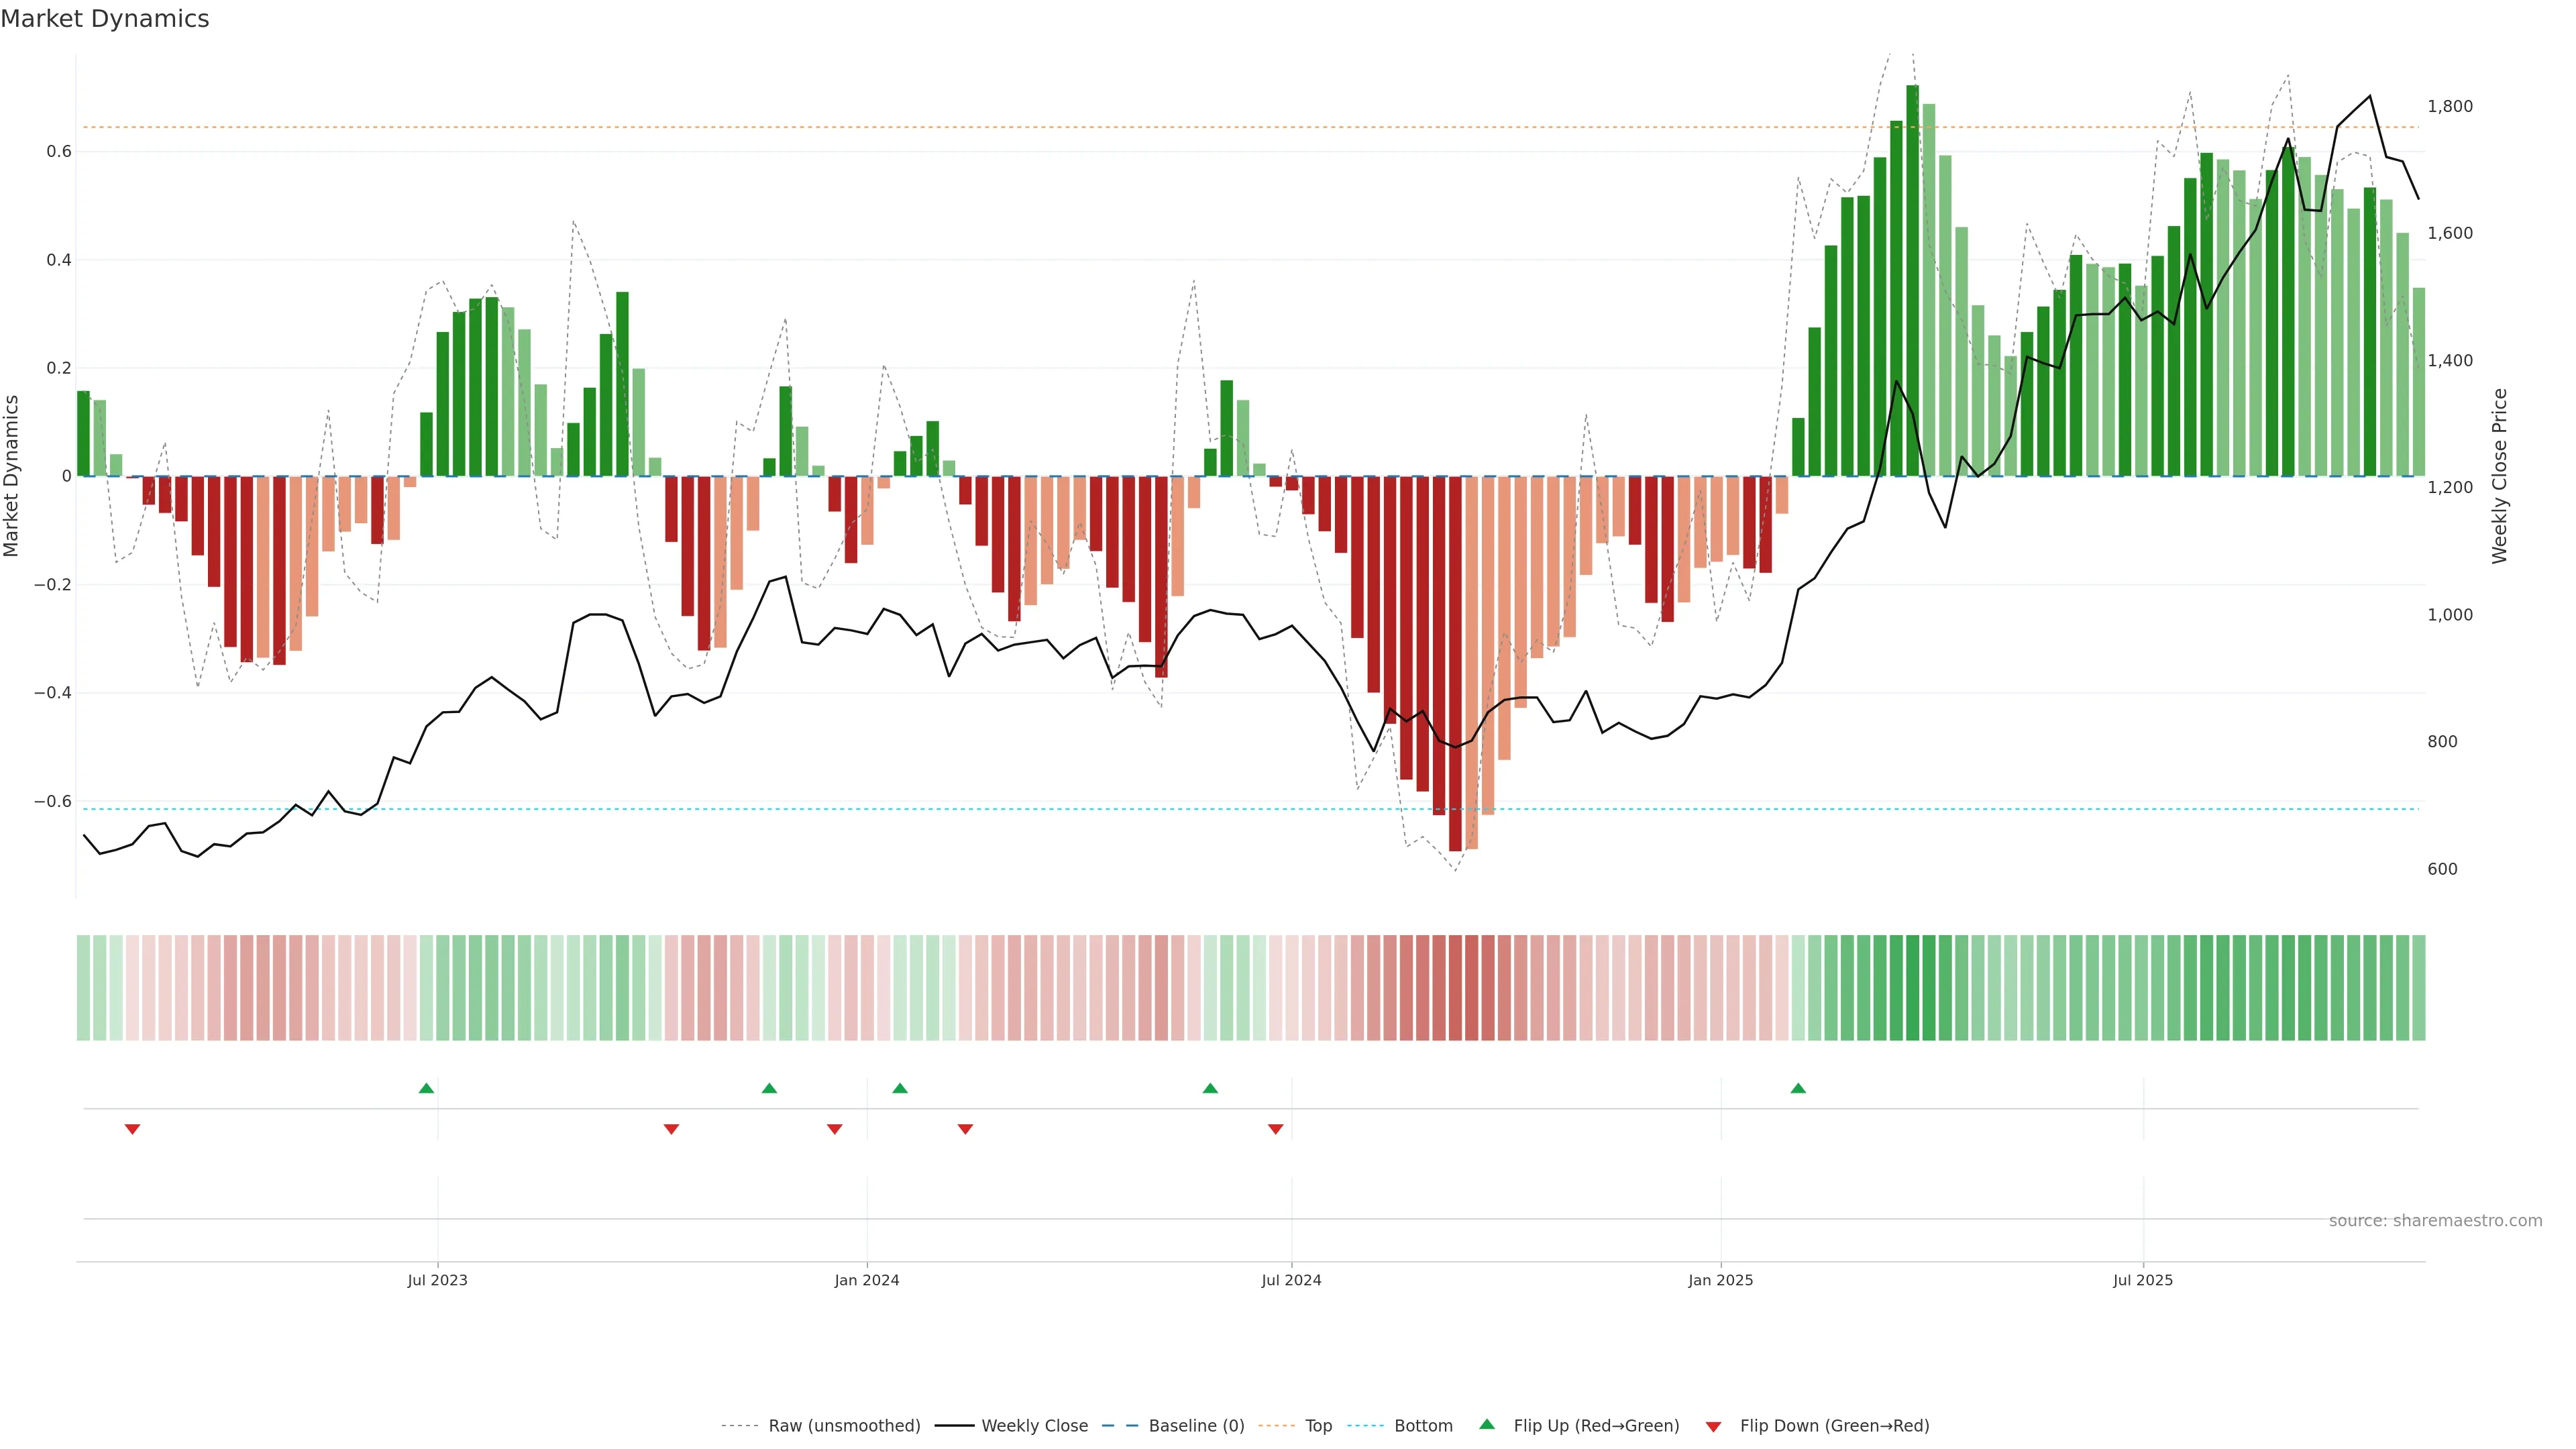
Task: Click the Jul 2023 x-axis label
Action: click(x=437, y=1280)
